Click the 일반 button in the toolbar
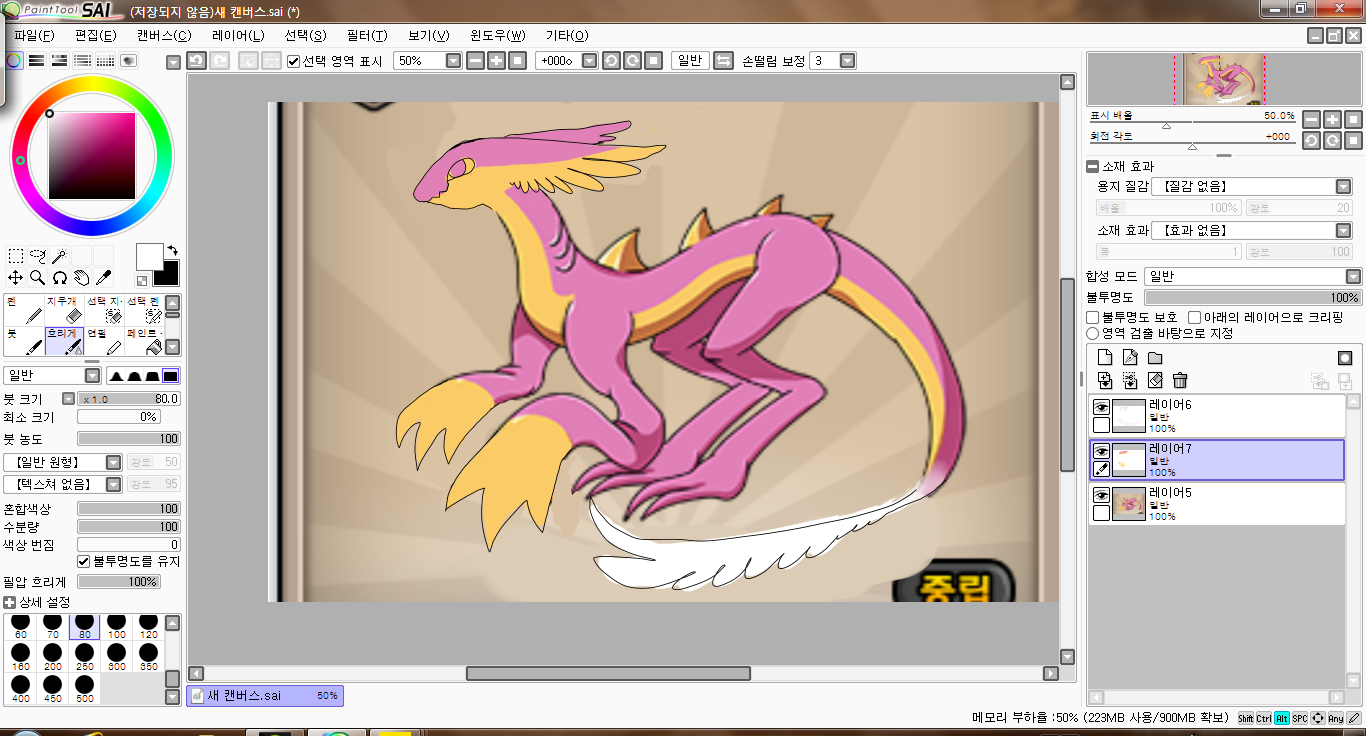This screenshot has width=1366, height=736. click(x=689, y=61)
